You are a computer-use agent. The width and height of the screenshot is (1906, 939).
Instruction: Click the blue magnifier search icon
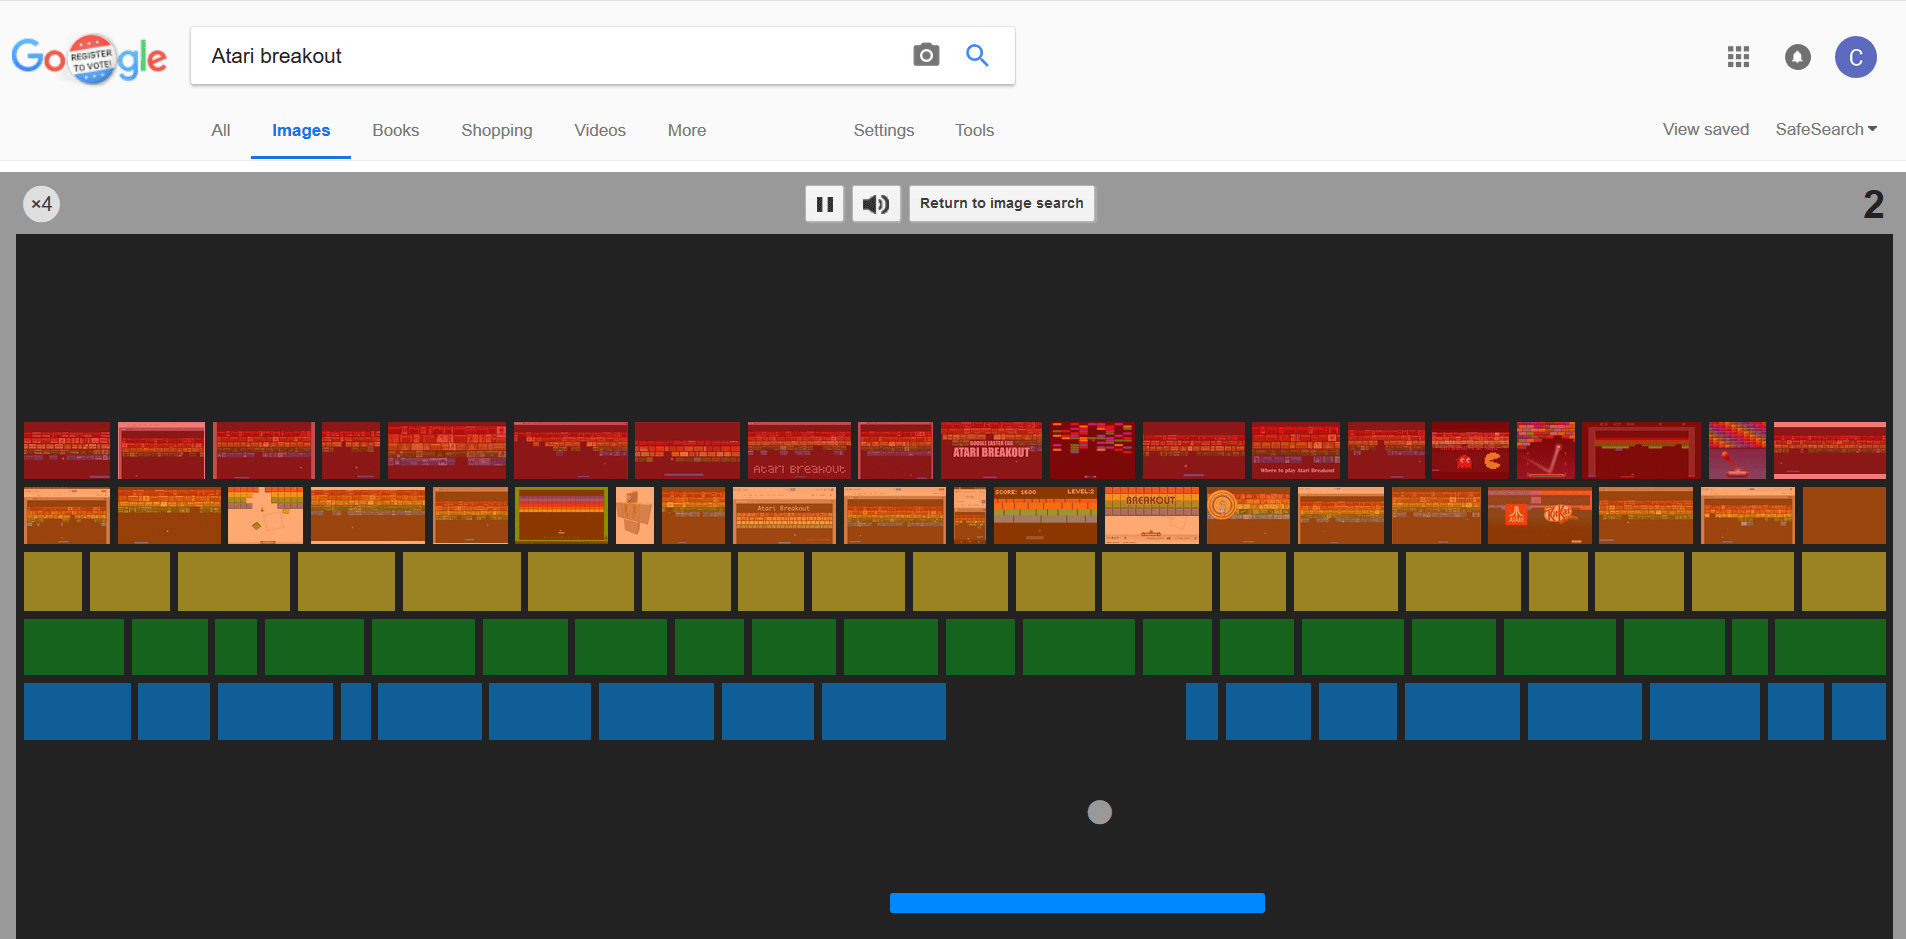(977, 55)
